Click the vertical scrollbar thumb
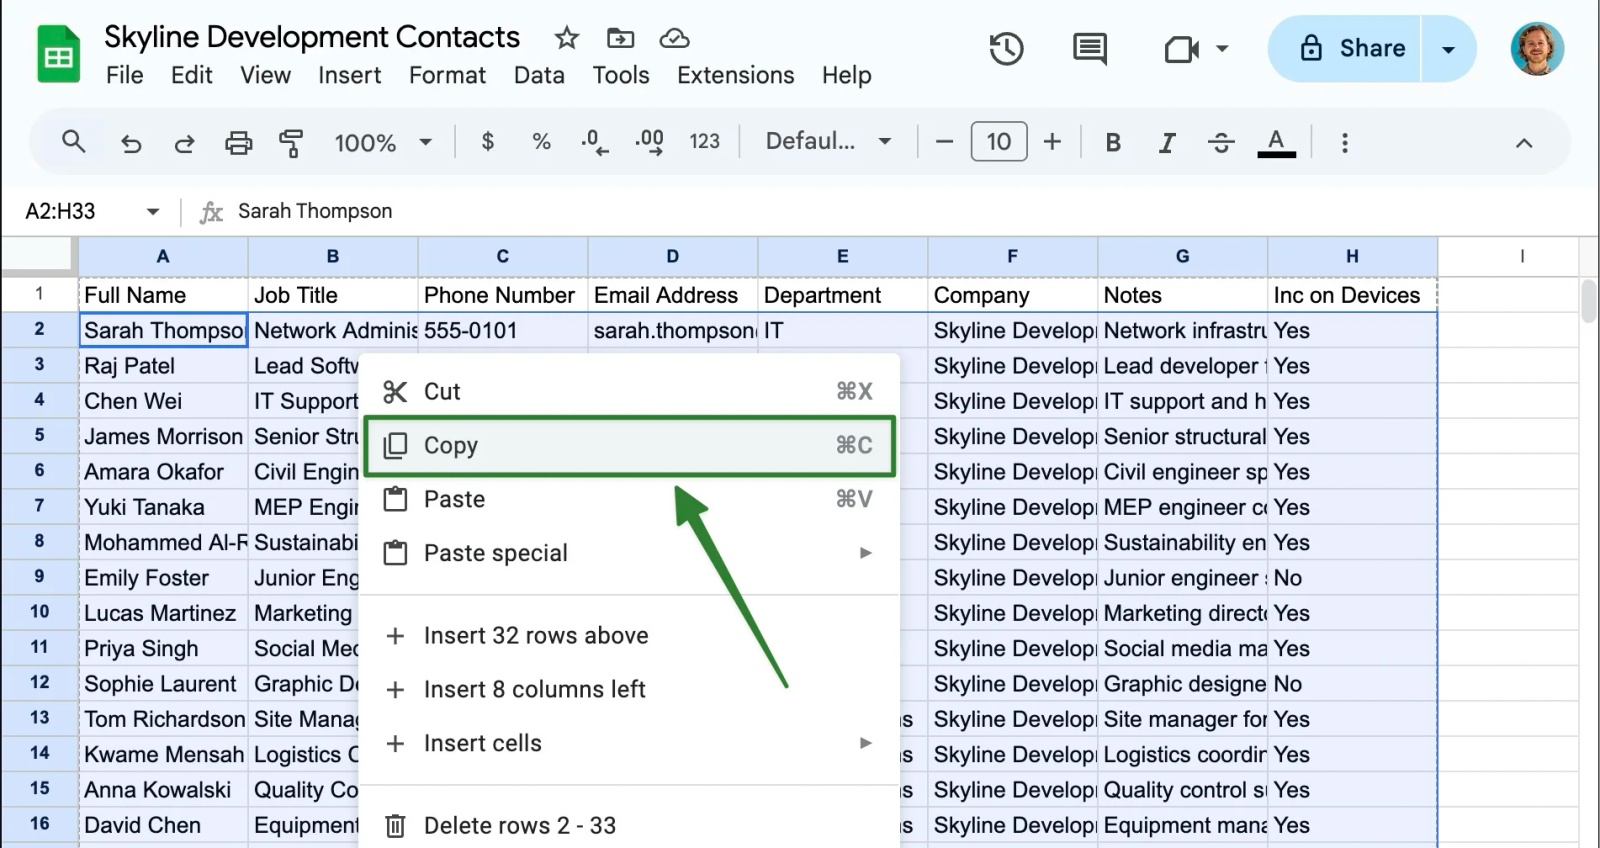 (x=1588, y=301)
